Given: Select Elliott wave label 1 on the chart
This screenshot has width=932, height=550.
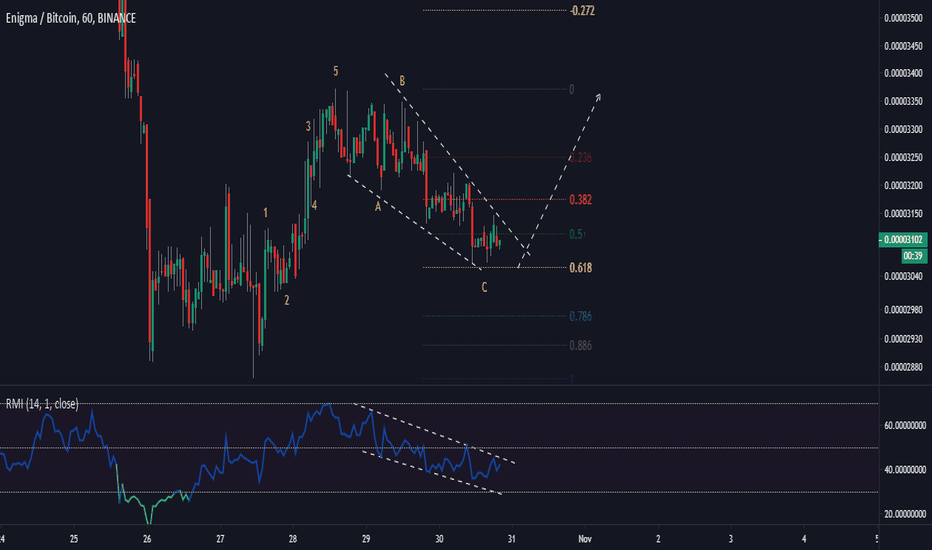Looking at the screenshot, I should tap(265, 213).
